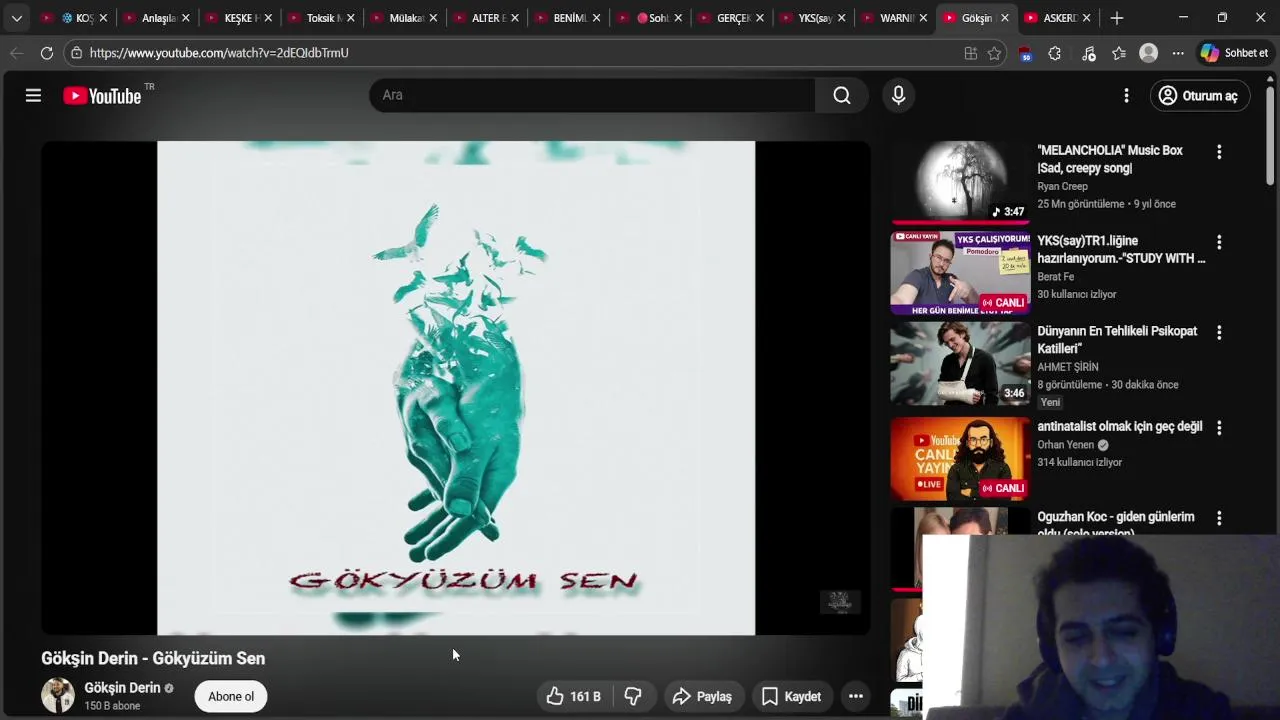
Task: Switch to the ALTER browser tab
Action: point(484,18)
